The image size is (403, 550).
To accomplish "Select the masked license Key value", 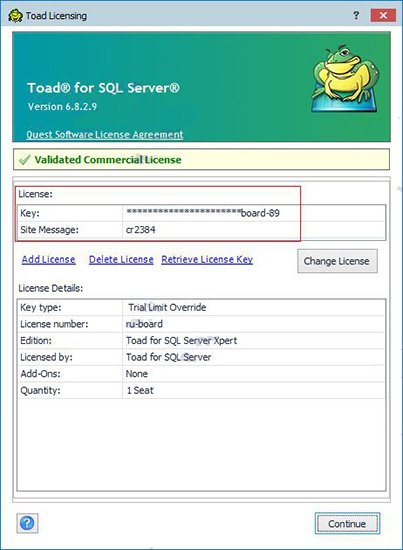I will pyautogui.click(x=203, y=213).
